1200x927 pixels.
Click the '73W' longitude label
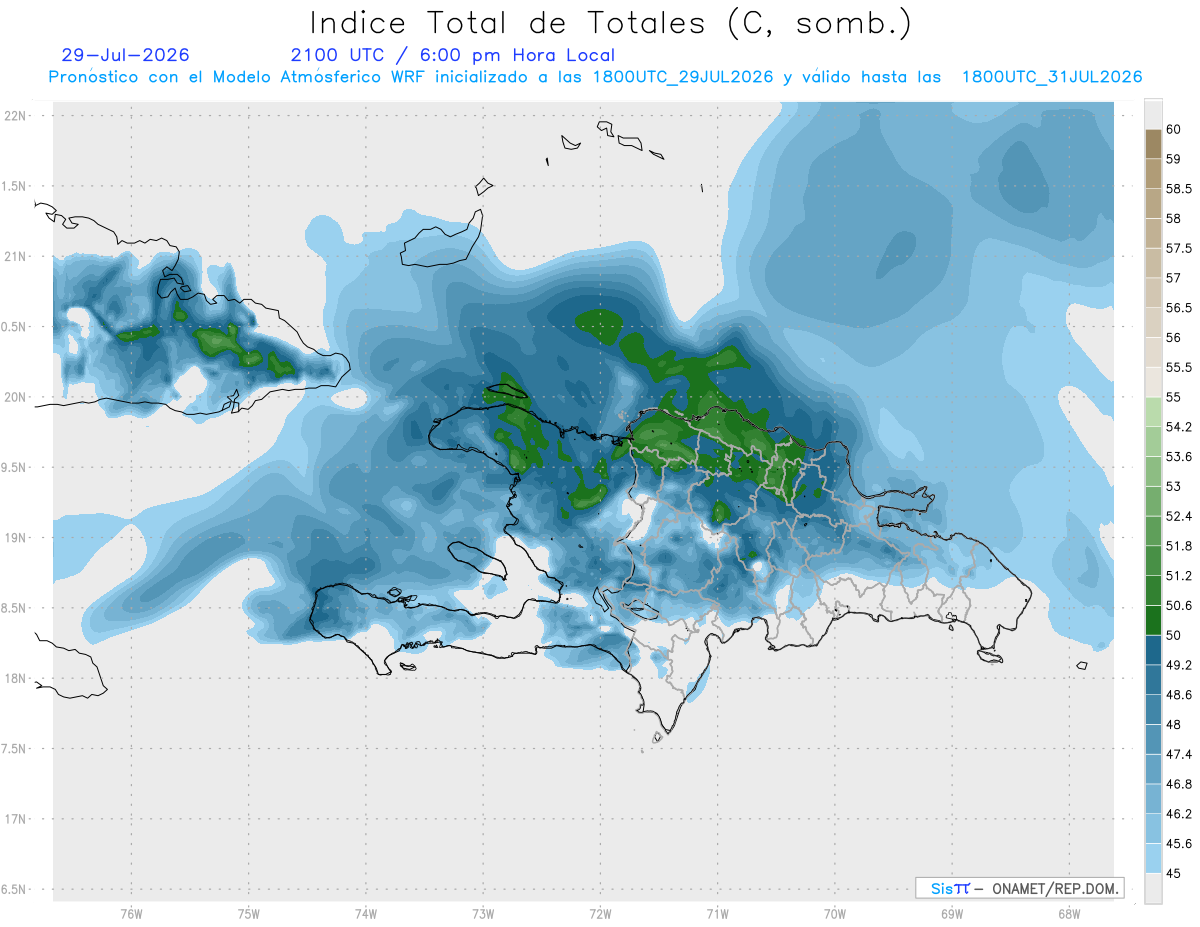pos(483,914)
